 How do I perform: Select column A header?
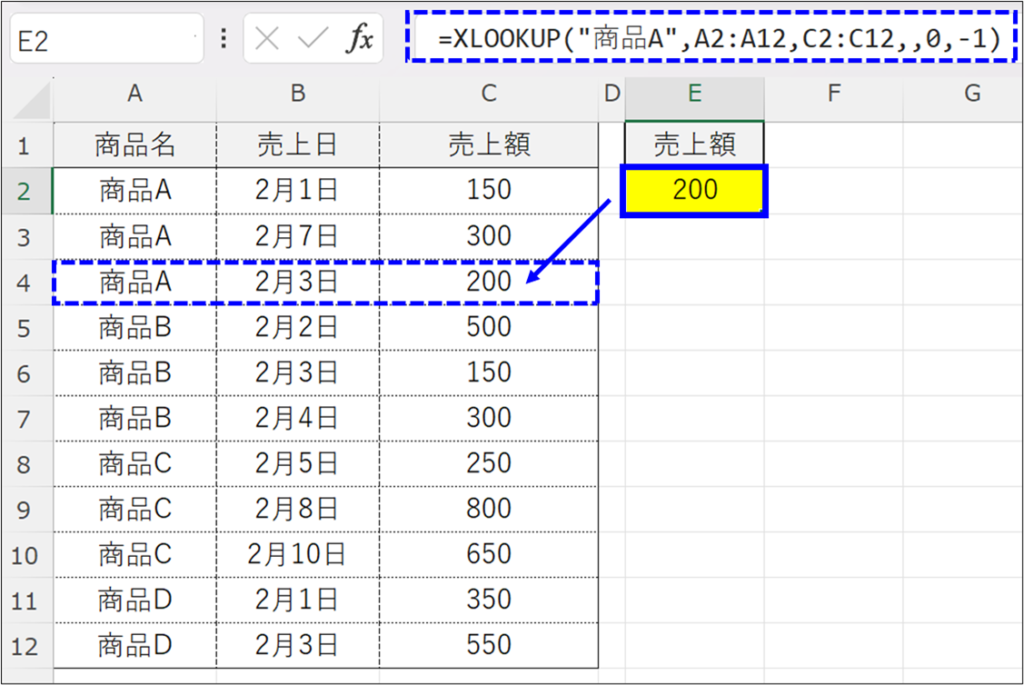pyautogui.click(x=134, y=94)
